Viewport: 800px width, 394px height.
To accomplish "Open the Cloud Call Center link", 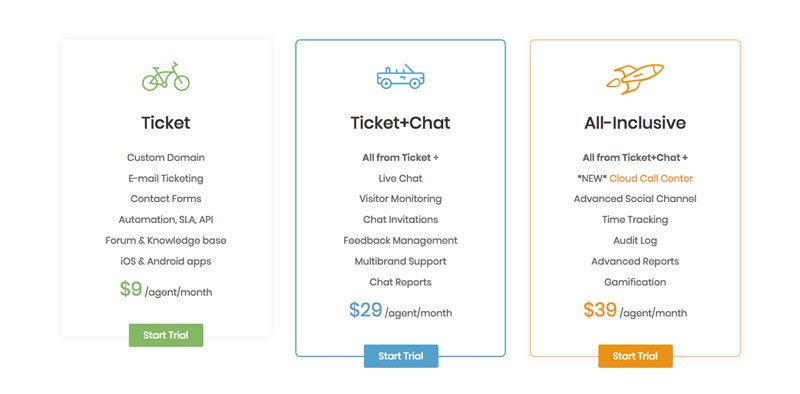I will coord(651,178).
